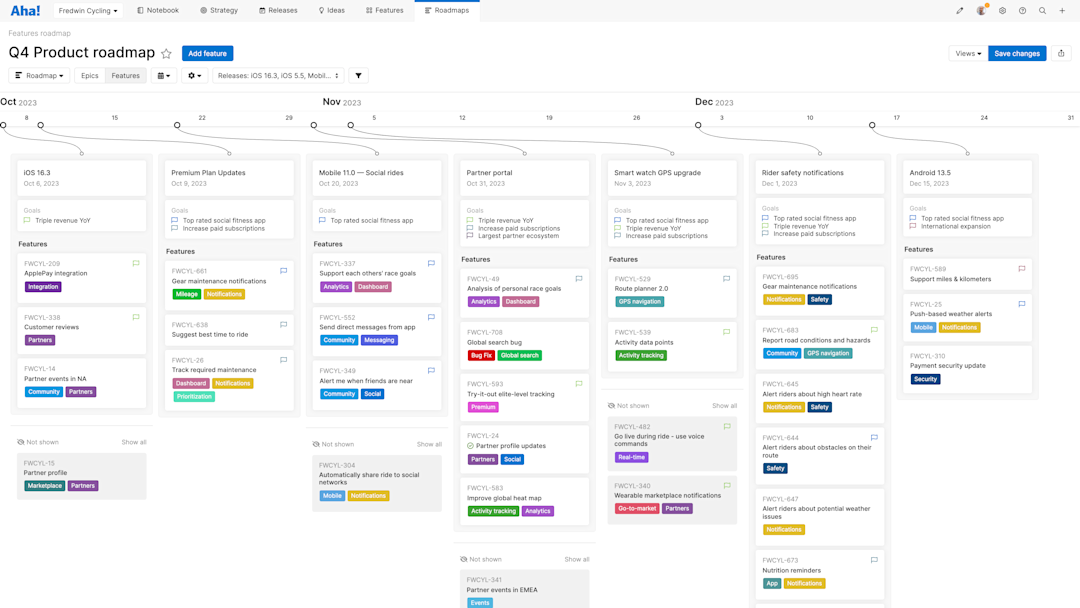The width and height of the screenshot is (1080, 608).
Task: Click the help question mark icon
Action: [1022, 11]
